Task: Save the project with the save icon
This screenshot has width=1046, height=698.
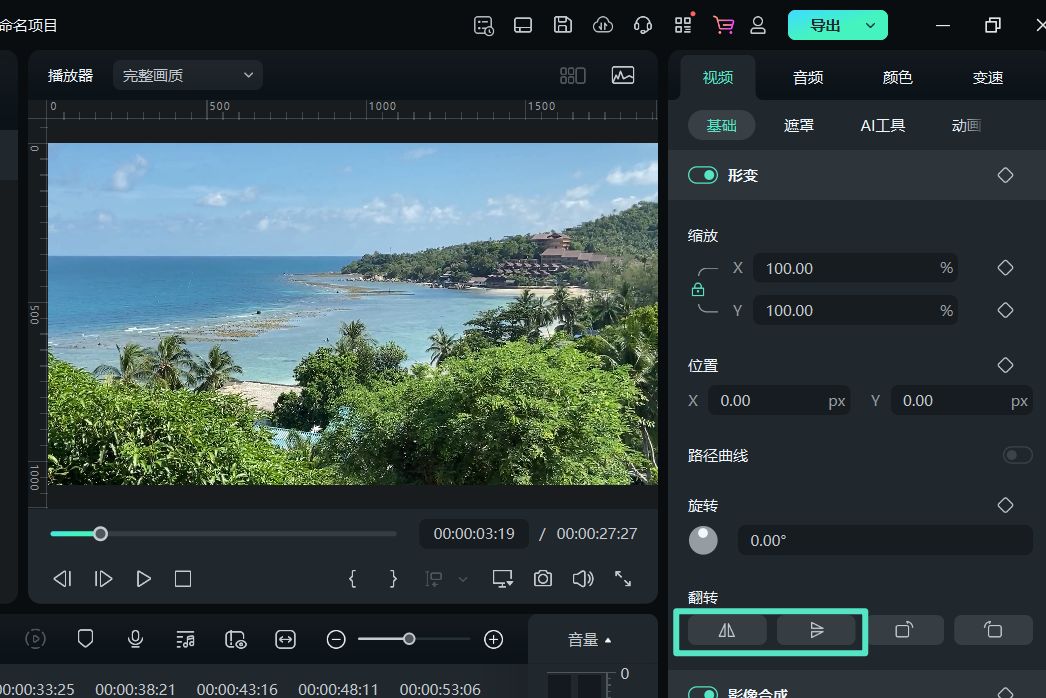Action: (562, 25)
